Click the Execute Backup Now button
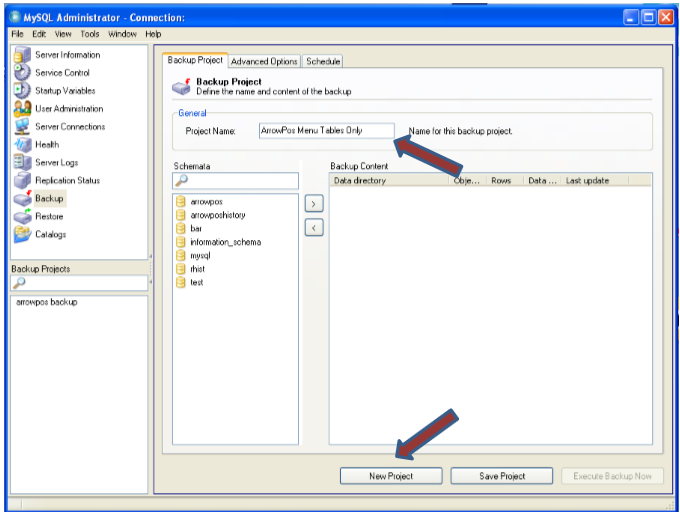680x513 pixels. [x=612, y=476]
